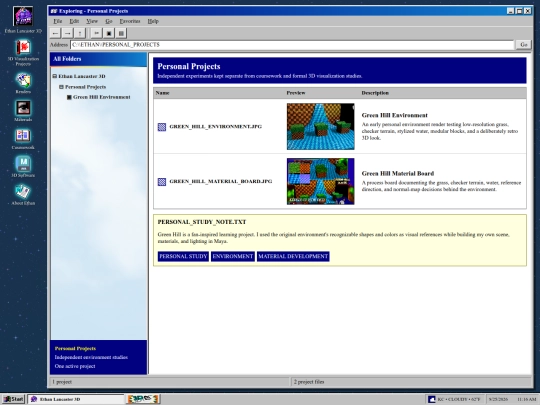Open the Green Hill Material Board preview thumbnail
The image size is (540, 405).
coord(321,181)
